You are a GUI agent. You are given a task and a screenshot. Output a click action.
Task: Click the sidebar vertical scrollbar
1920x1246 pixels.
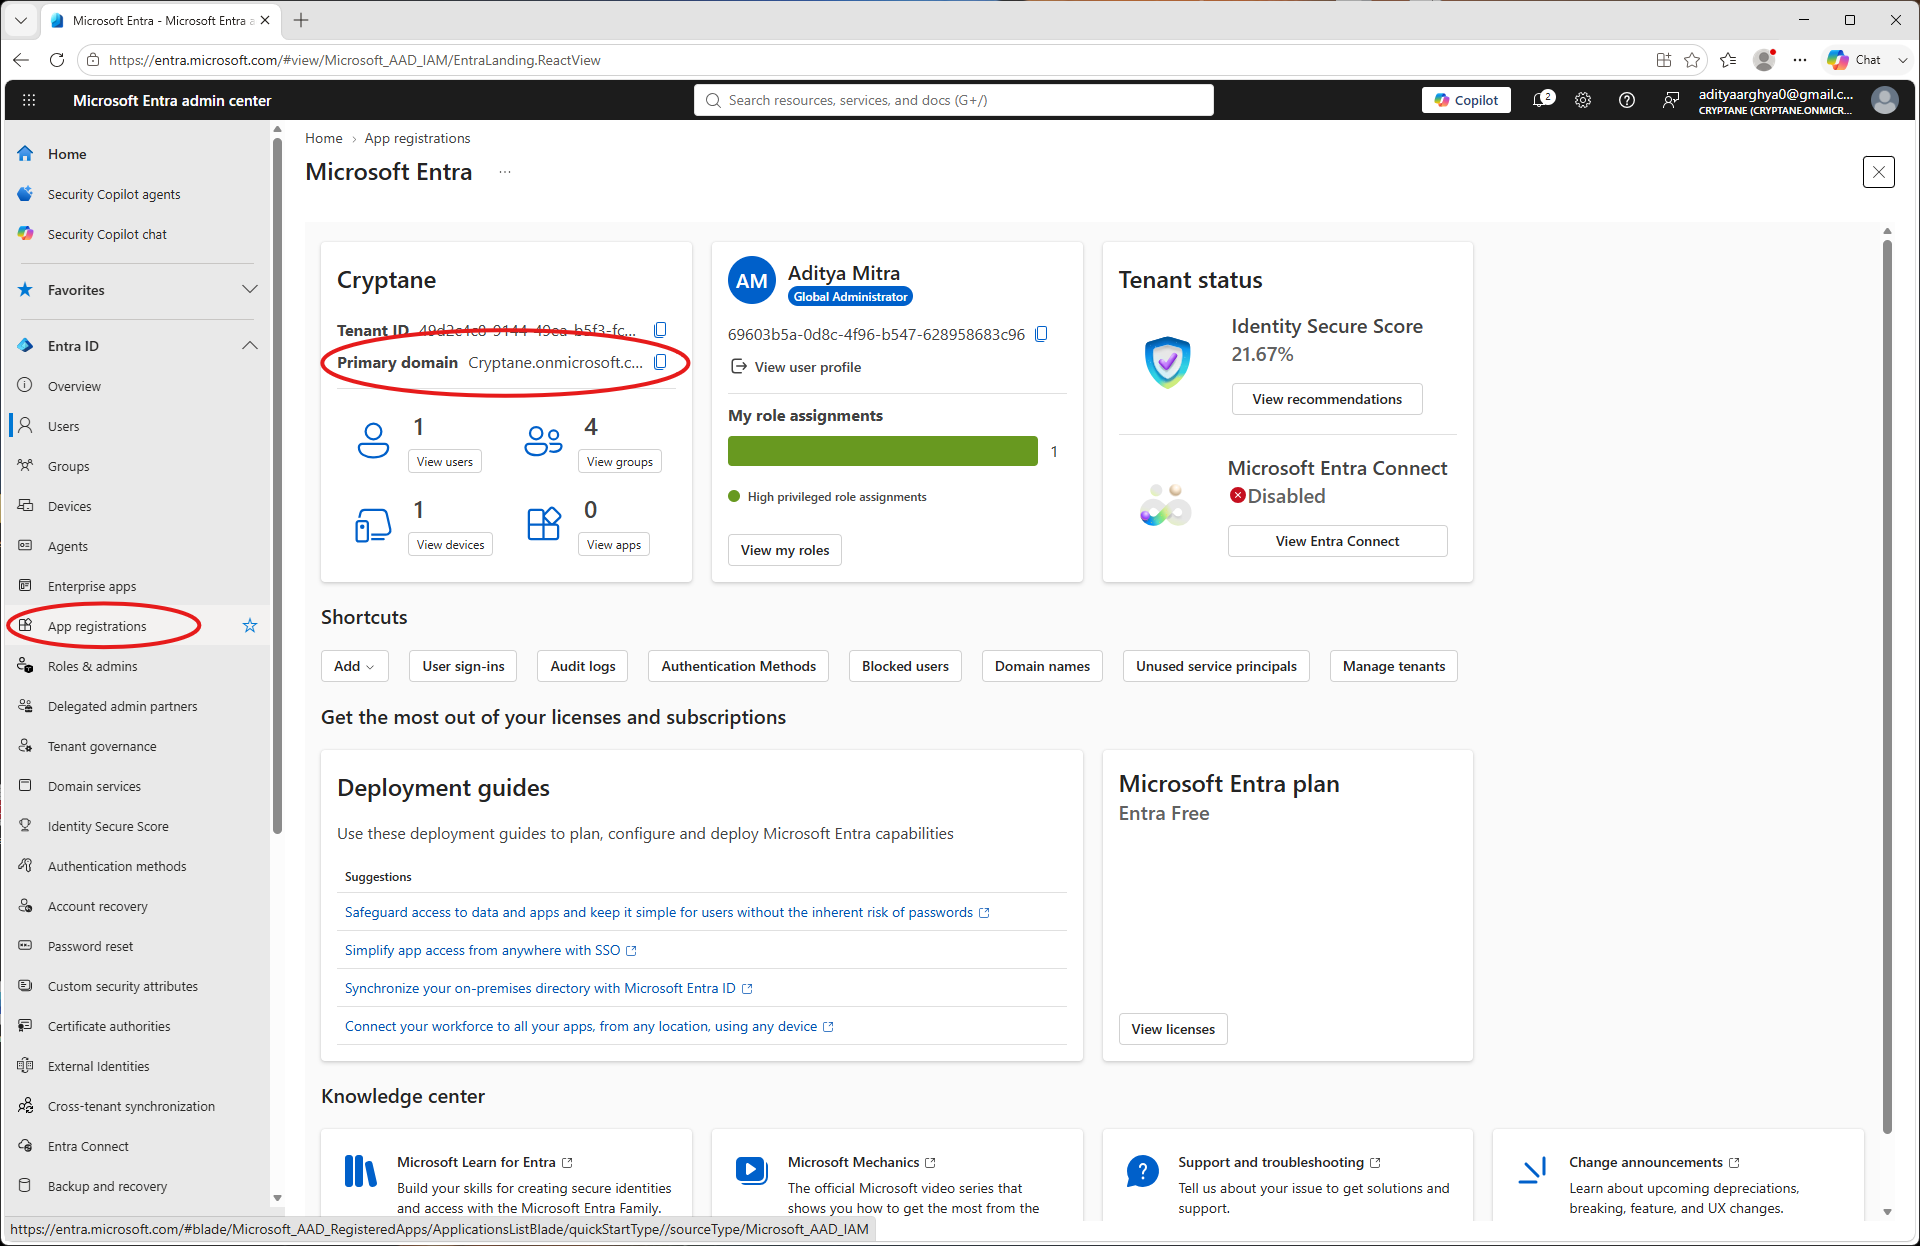tap(277, 485)
